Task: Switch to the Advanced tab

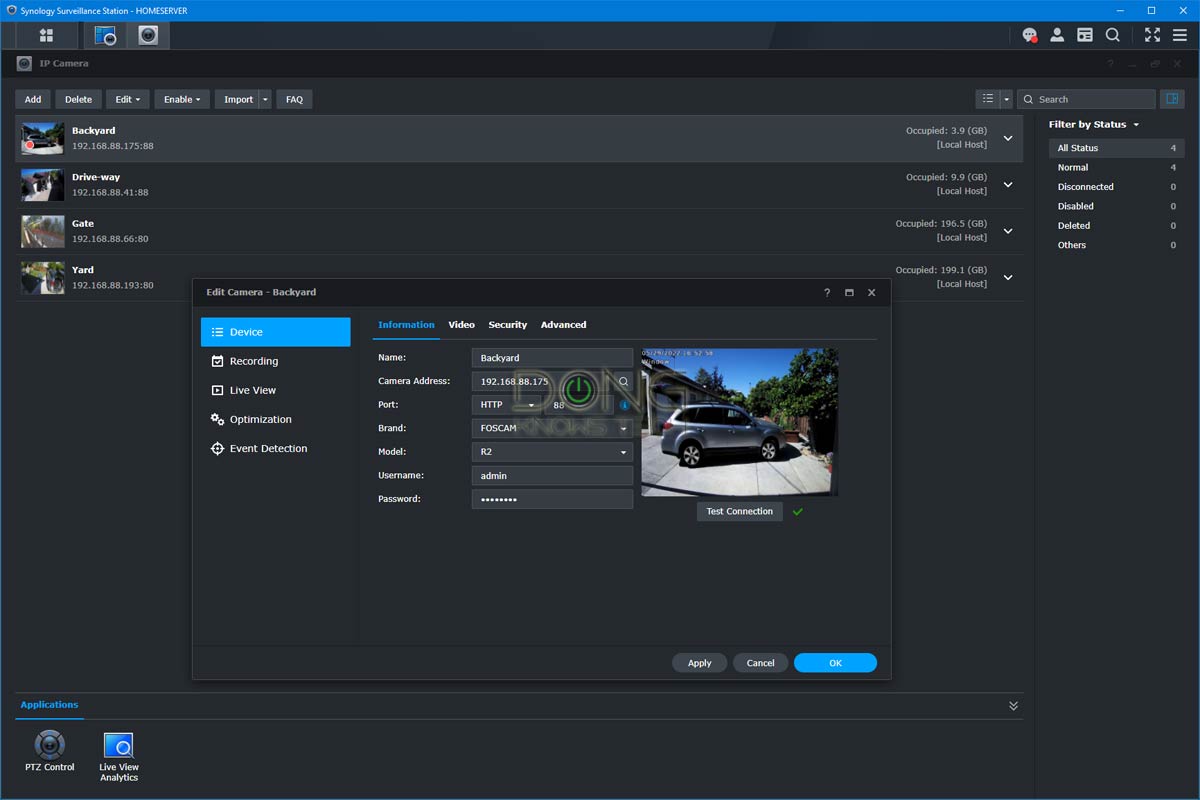Action: tap(563, 325)
